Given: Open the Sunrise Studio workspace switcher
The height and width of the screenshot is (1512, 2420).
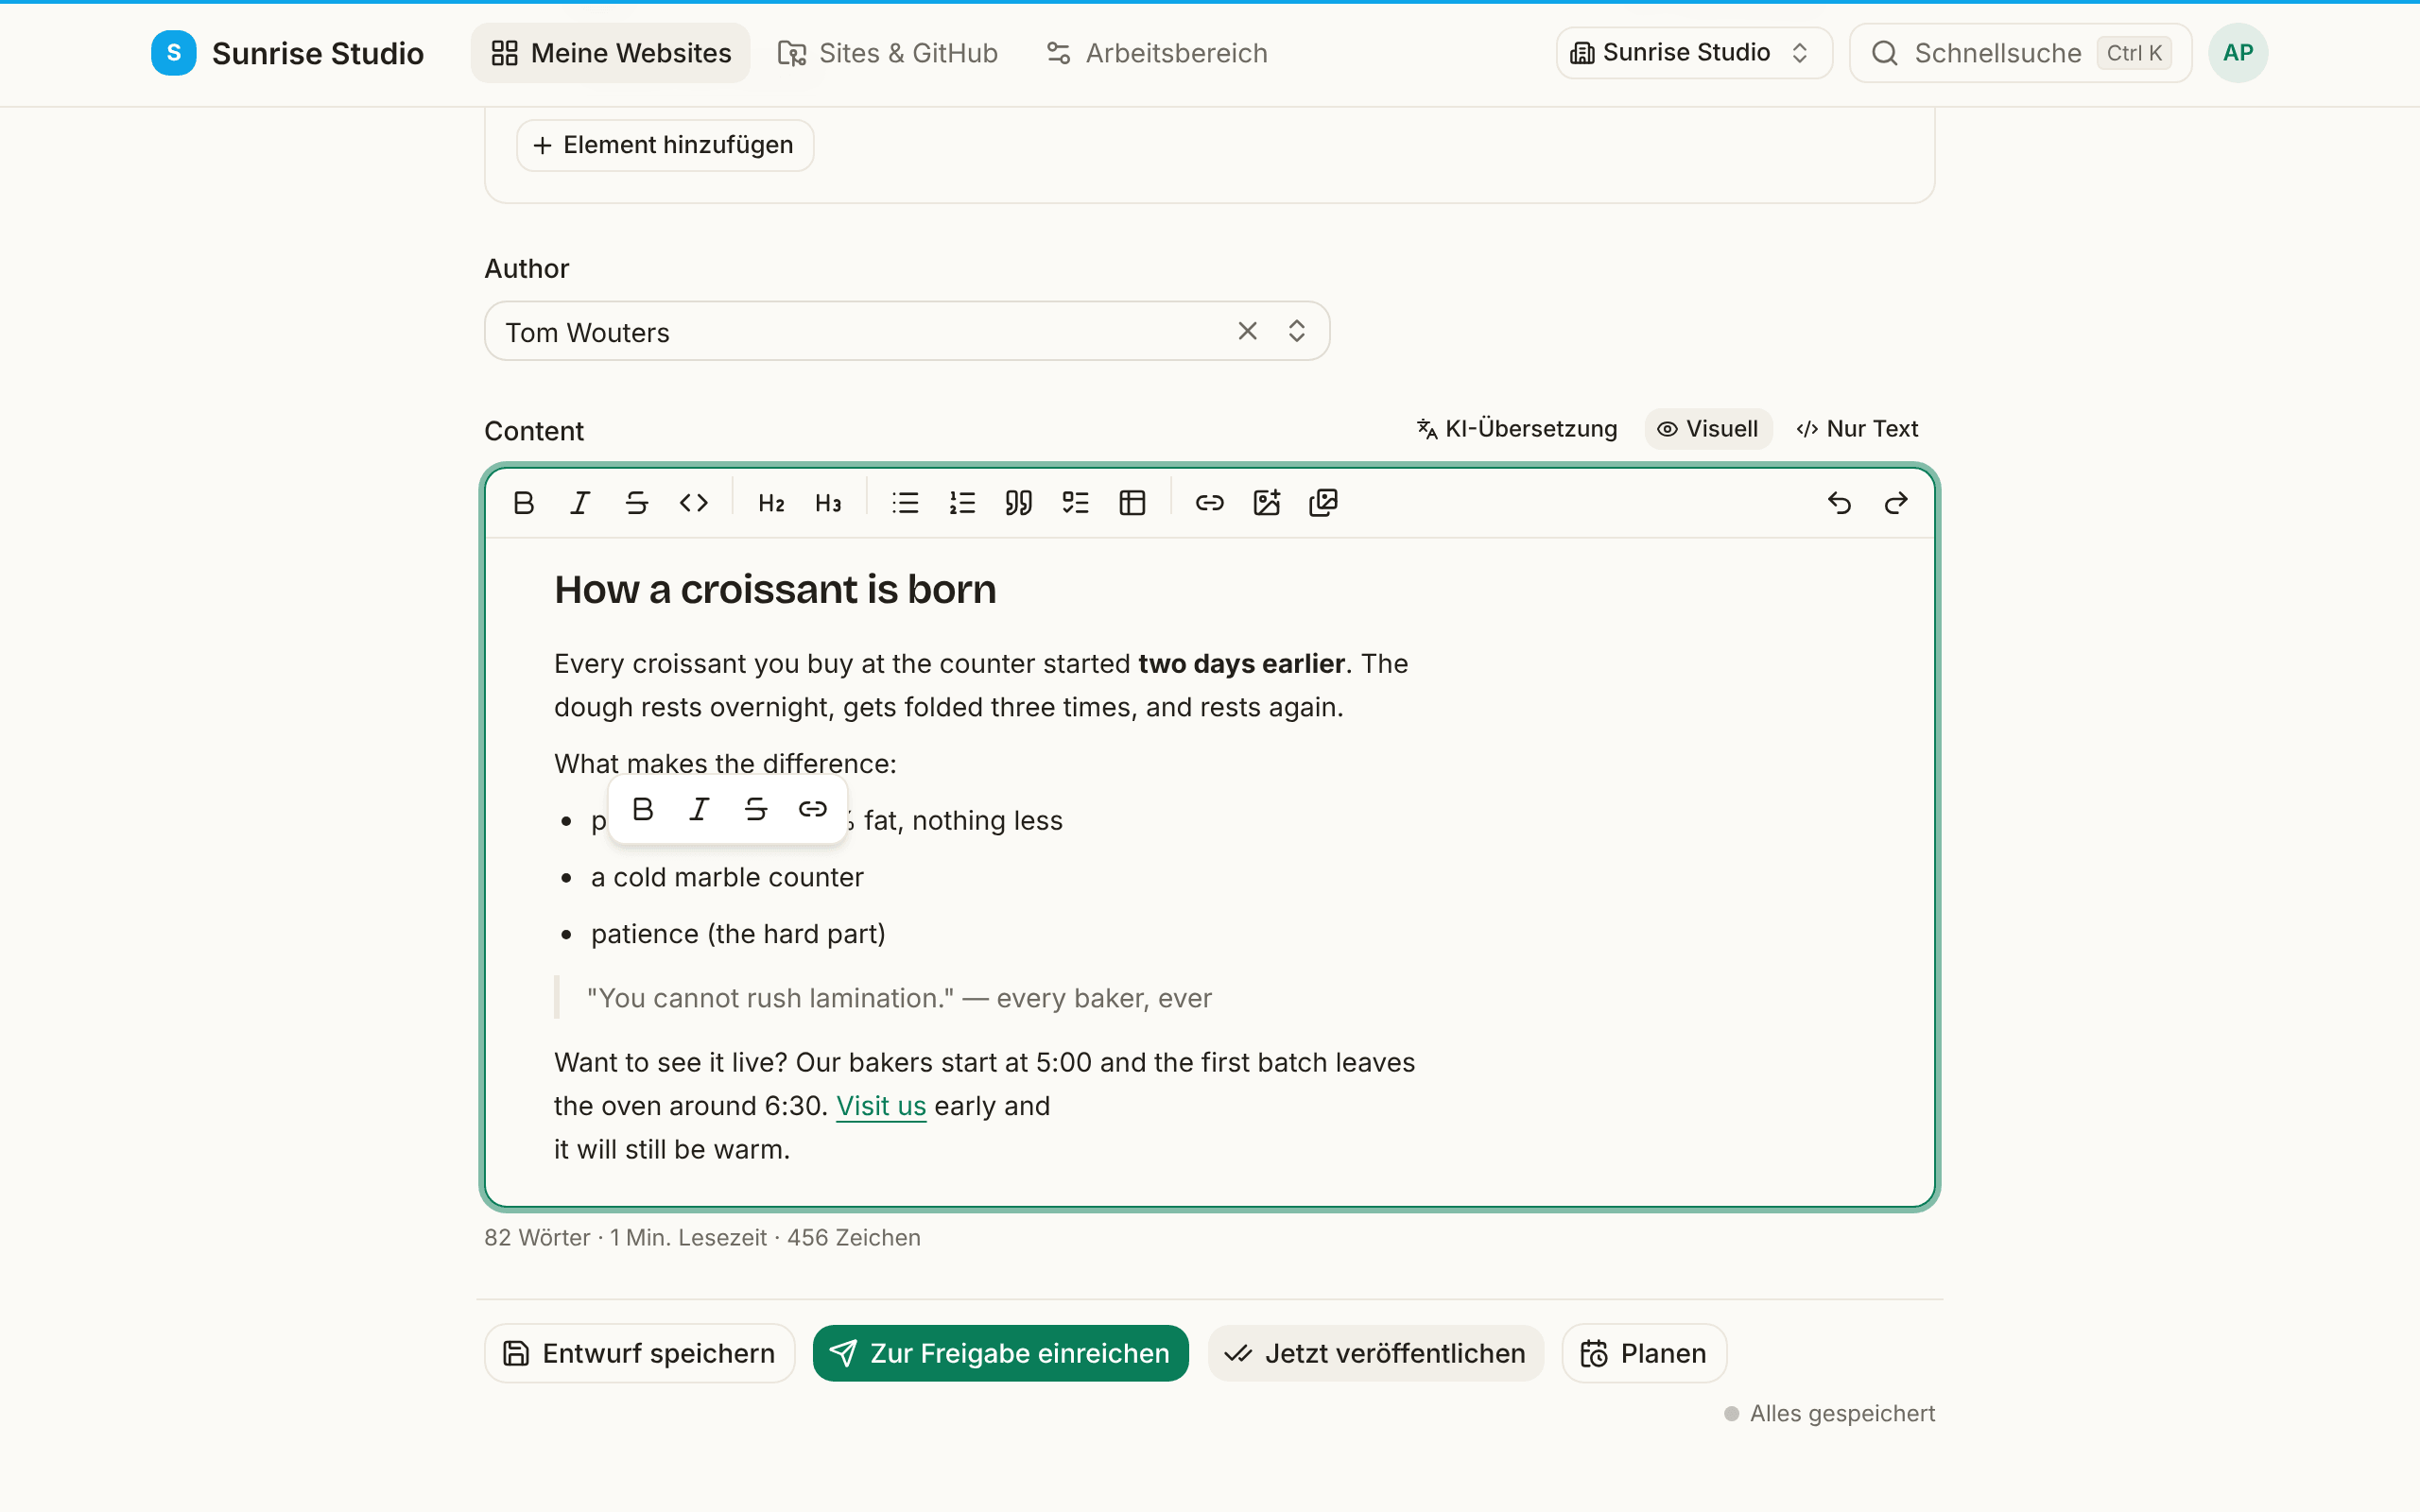Looking at the screenshot, I should 1694,53.
